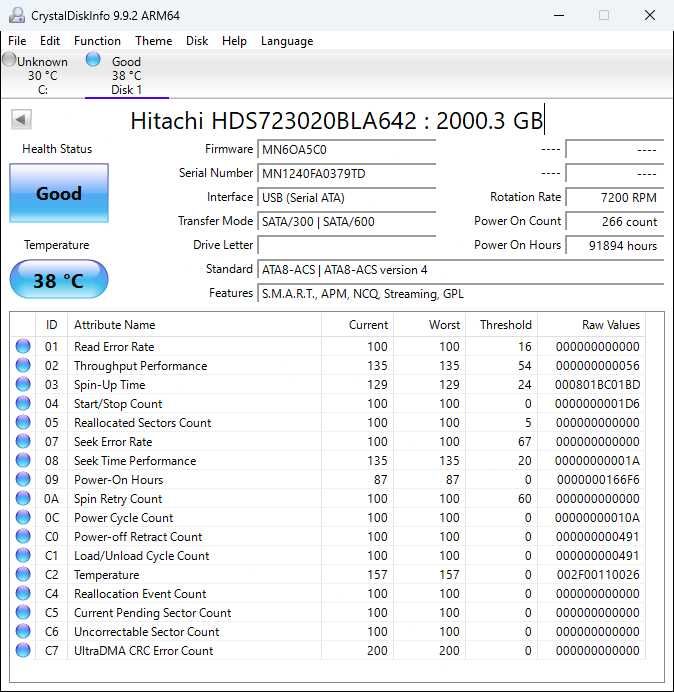Open the Edit menu
This screenshot has height=692, width=674.
49,41
